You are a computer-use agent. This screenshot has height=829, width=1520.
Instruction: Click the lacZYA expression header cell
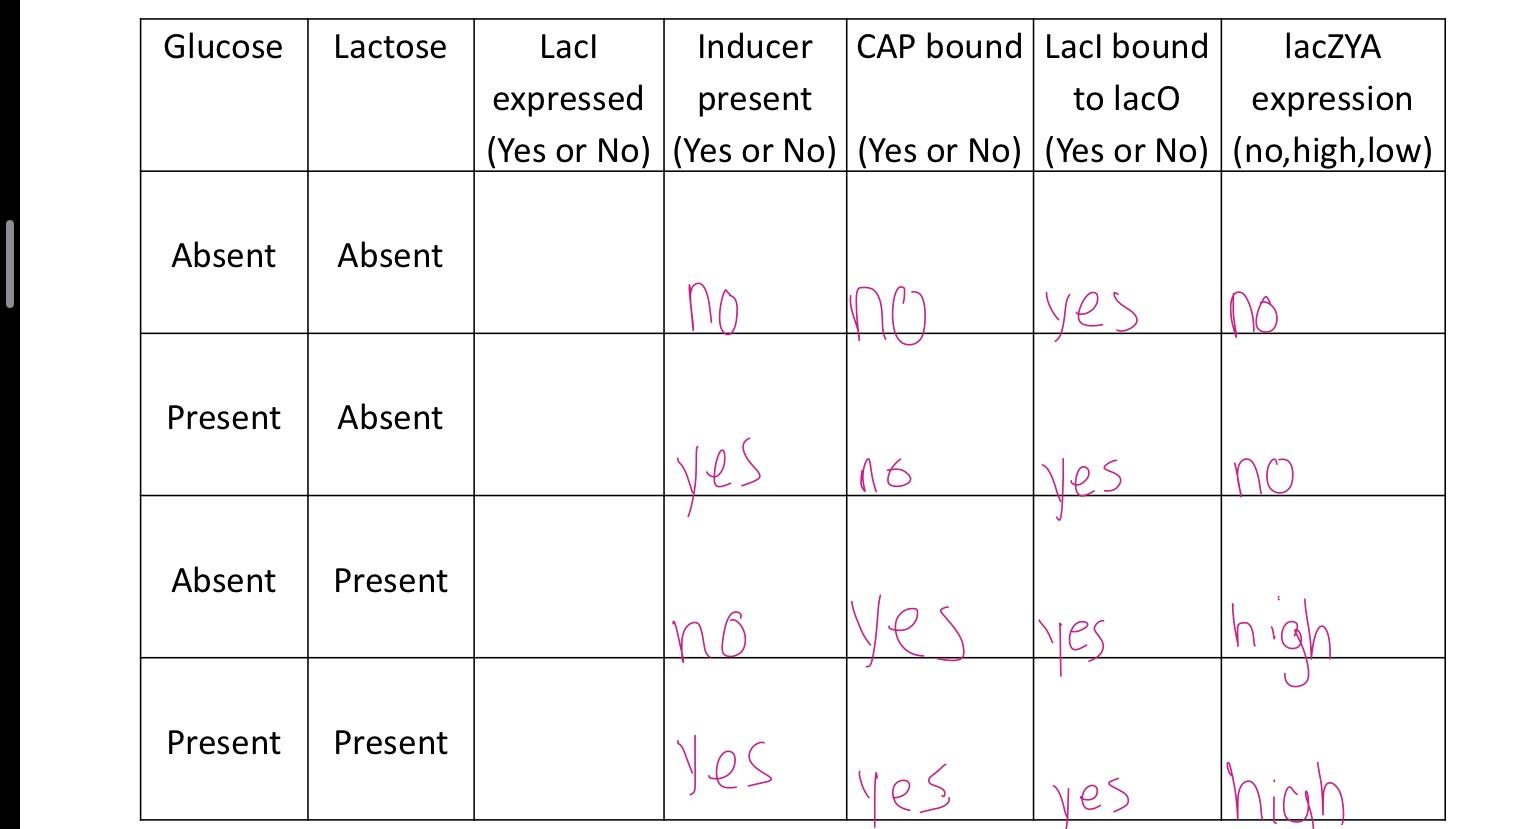[1333, 95]
